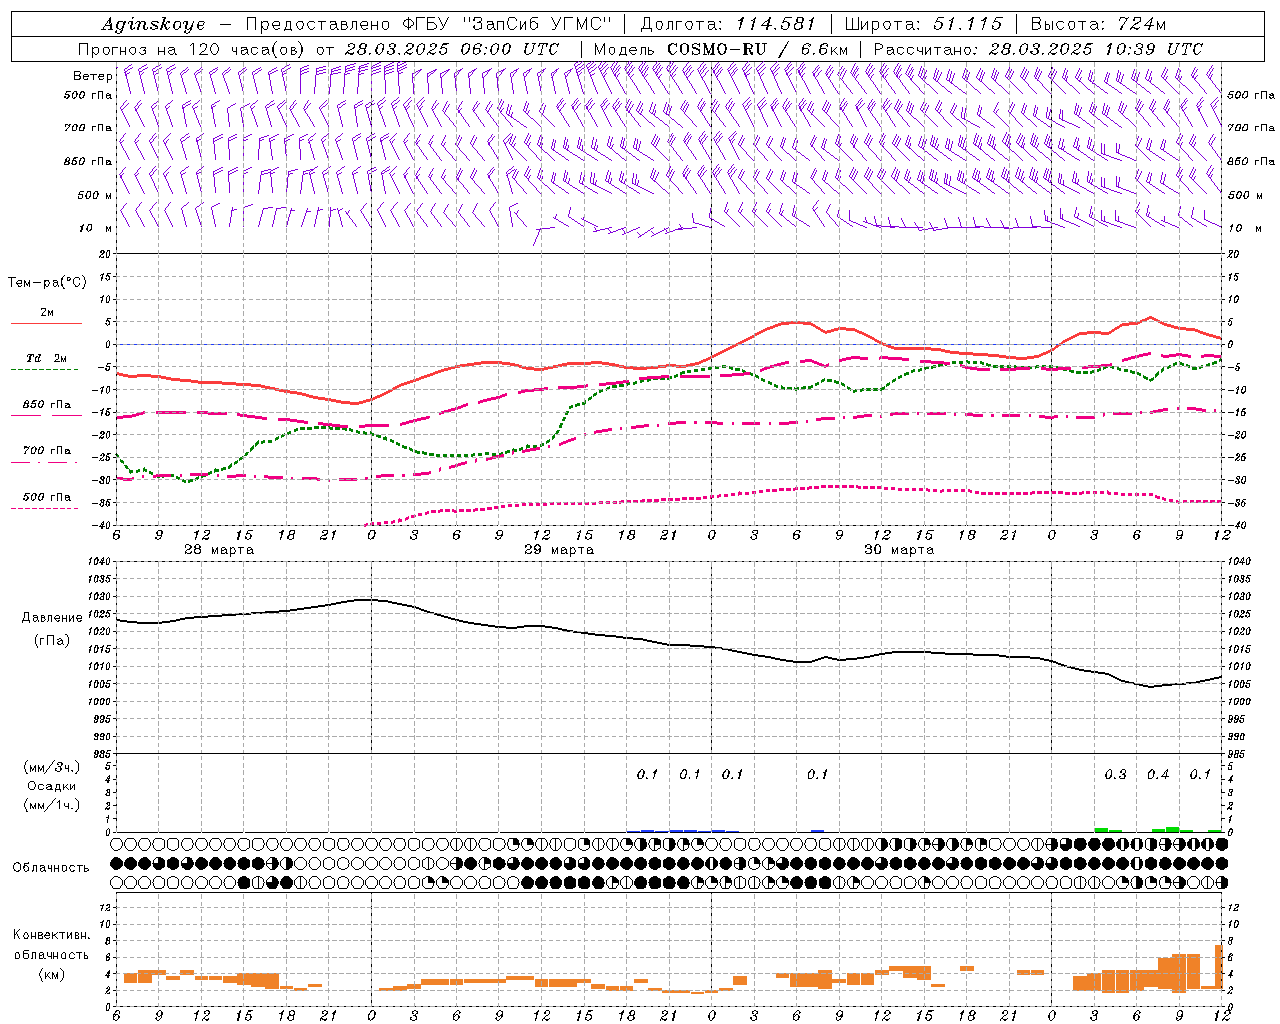
Task: Click the station name Aginskoye in header
Action: (153, 25)
